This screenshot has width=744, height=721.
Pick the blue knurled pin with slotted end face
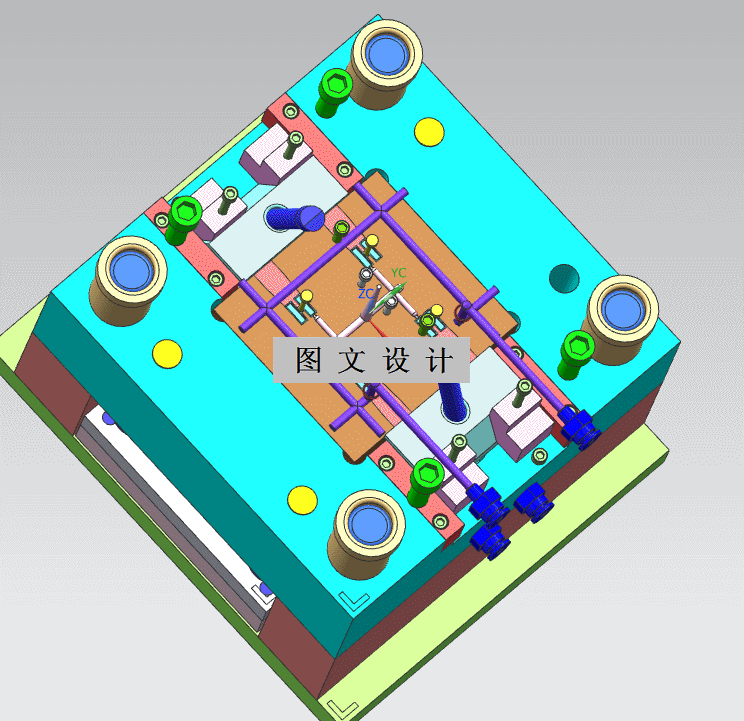(295, 218)
